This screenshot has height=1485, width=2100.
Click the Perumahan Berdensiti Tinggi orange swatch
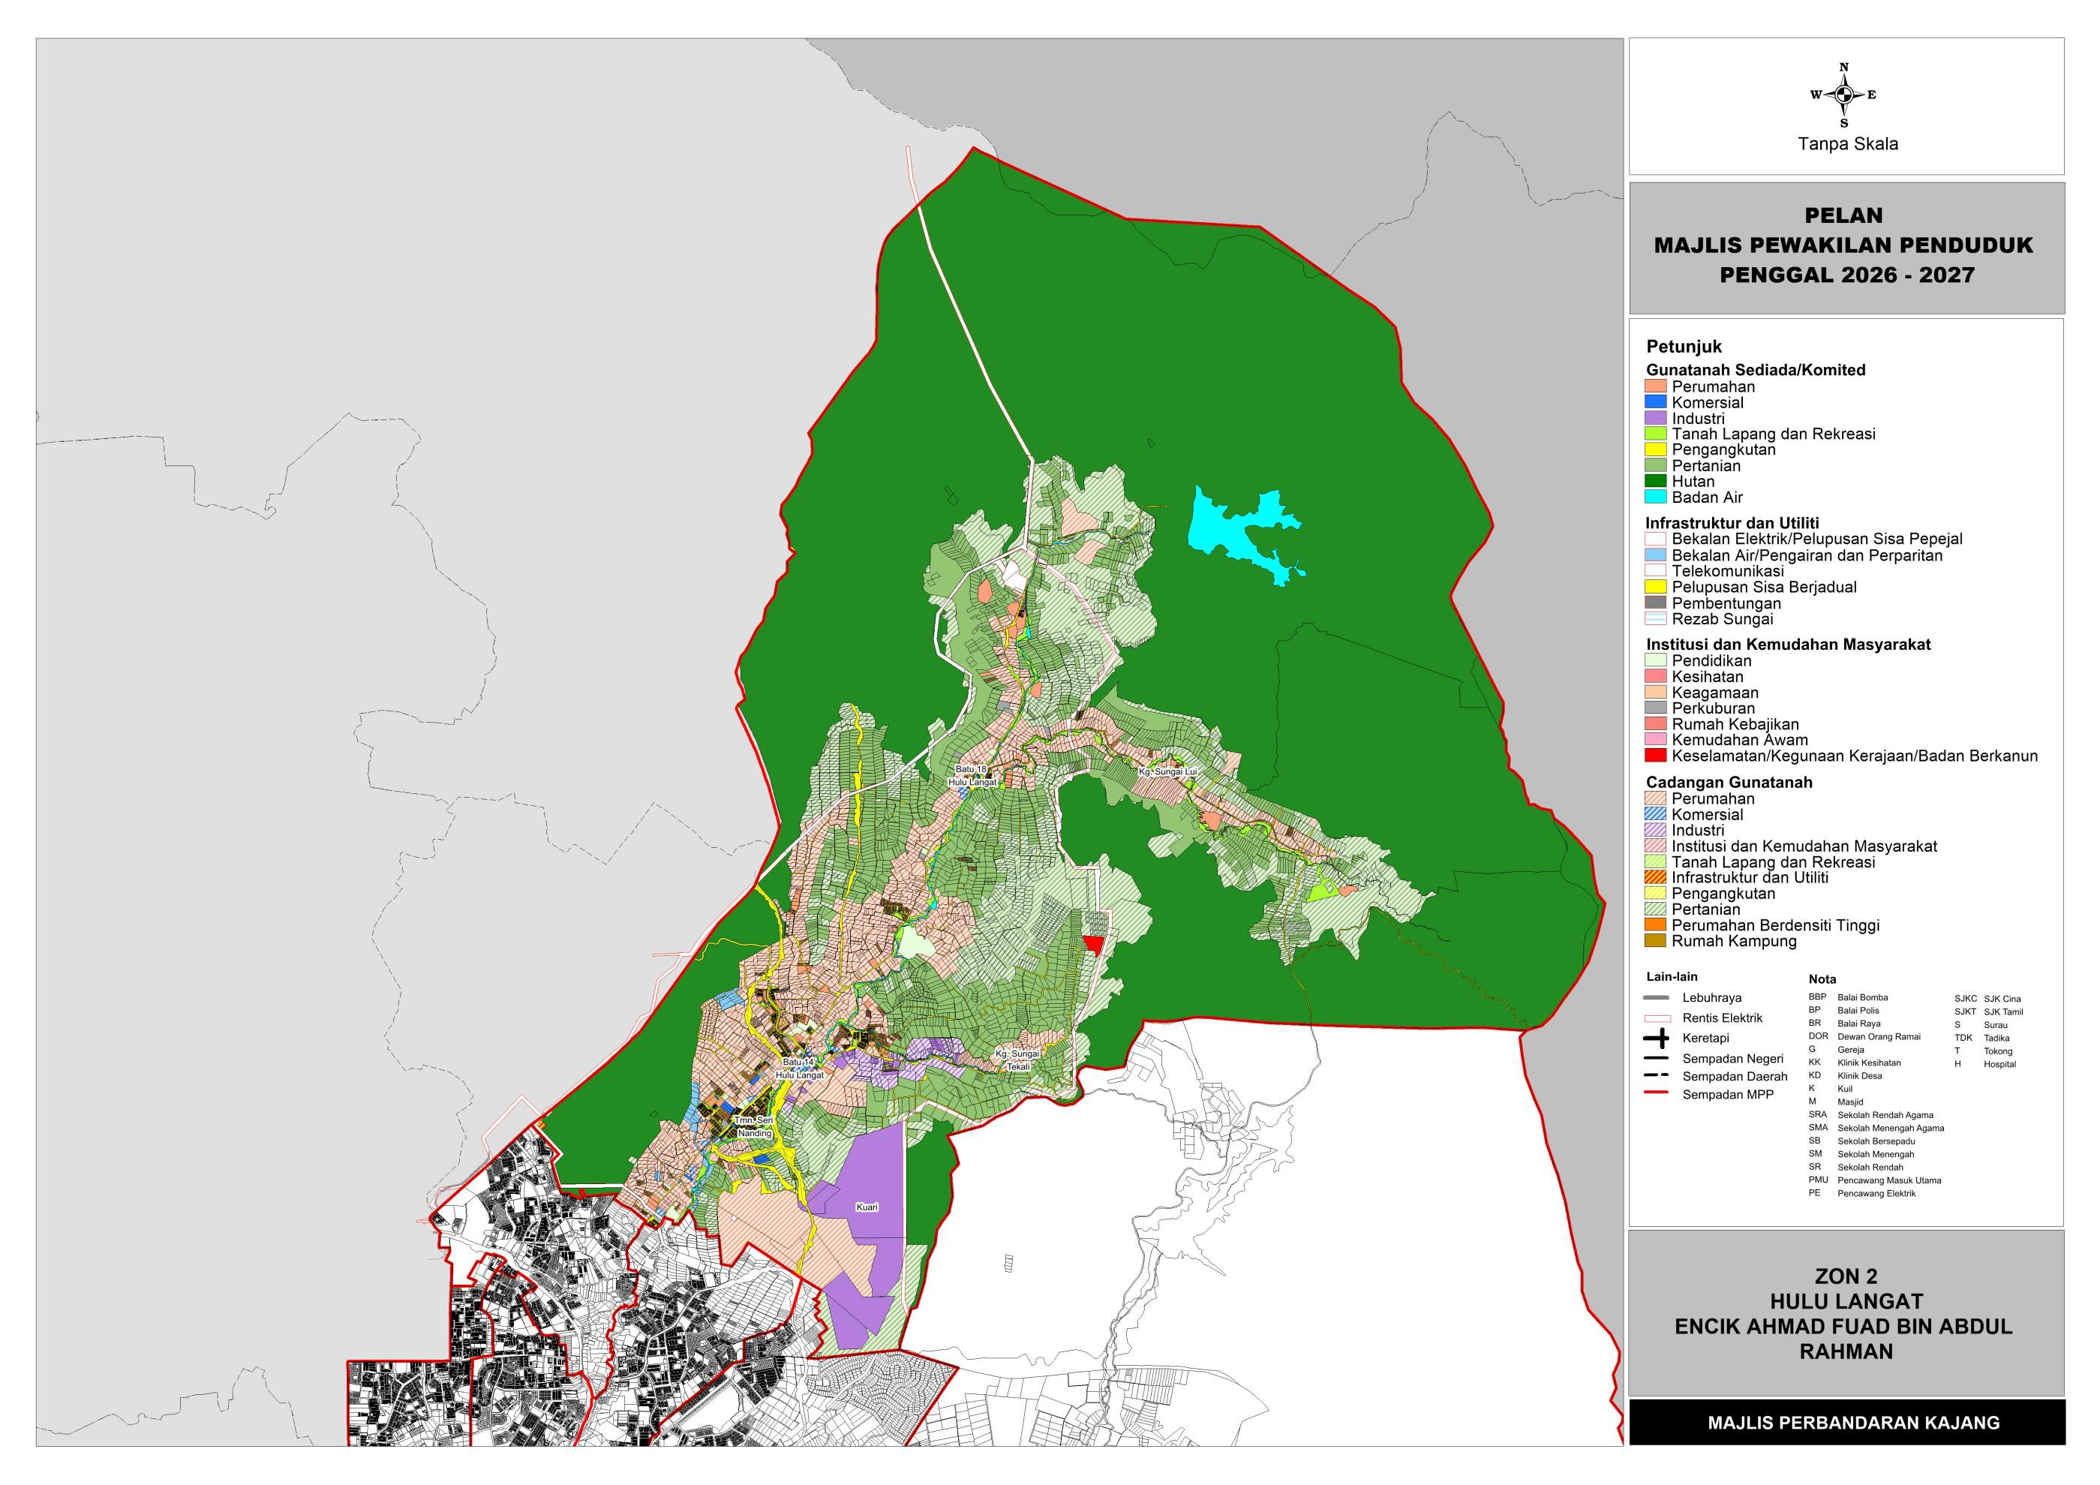(1656, 925)
